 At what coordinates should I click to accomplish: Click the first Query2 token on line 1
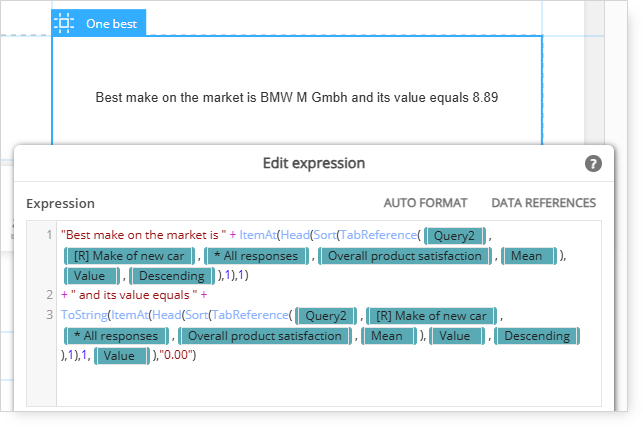[455, 235]
